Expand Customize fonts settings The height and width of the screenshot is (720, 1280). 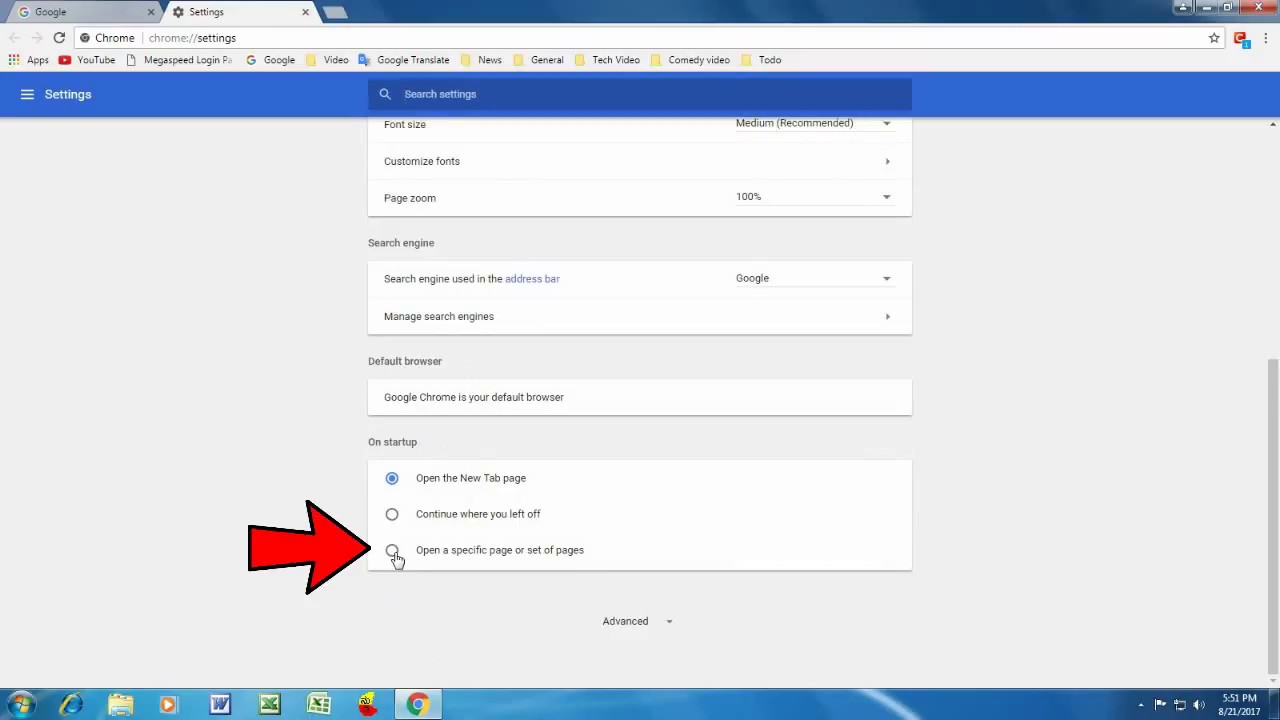[x=640, y=161]
